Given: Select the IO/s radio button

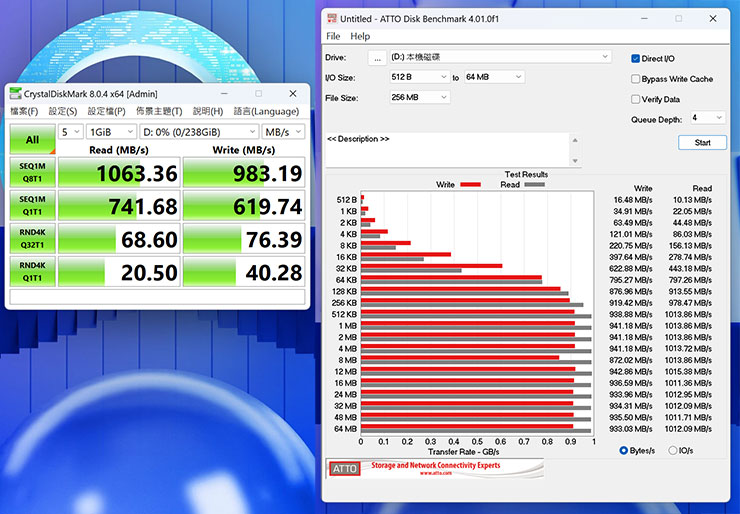Looking at the screenshot, I should (x=673, y=451).
